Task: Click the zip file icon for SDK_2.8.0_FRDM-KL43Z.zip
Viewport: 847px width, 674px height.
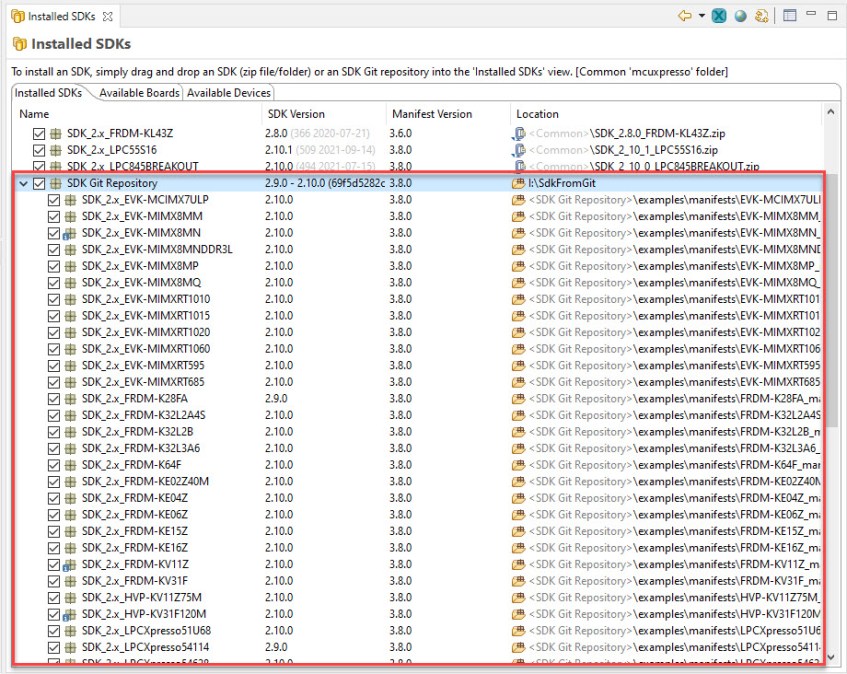Action: pyautogui.click(x=519, y=134)
